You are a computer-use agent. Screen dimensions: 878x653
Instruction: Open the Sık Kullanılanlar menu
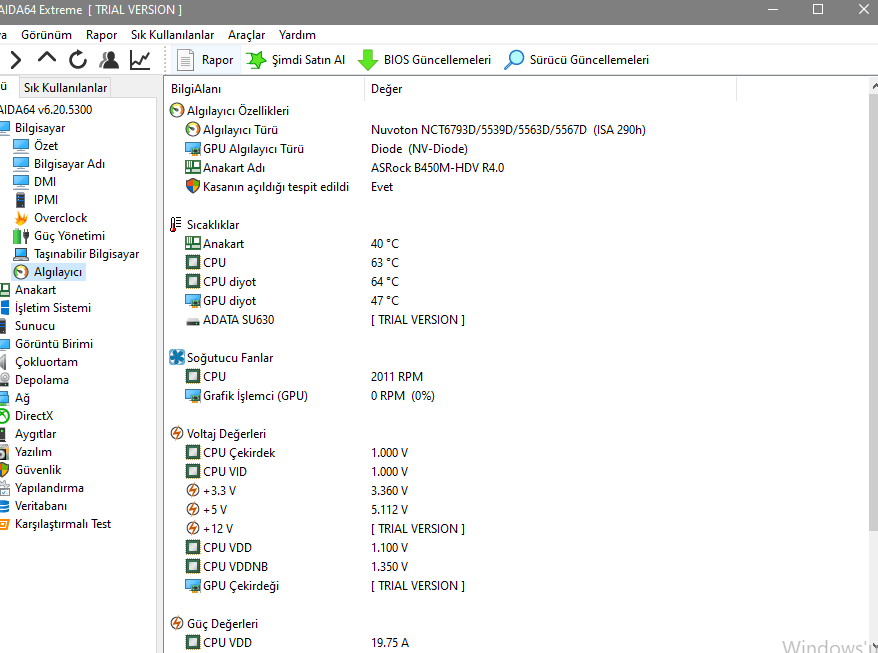172,35
